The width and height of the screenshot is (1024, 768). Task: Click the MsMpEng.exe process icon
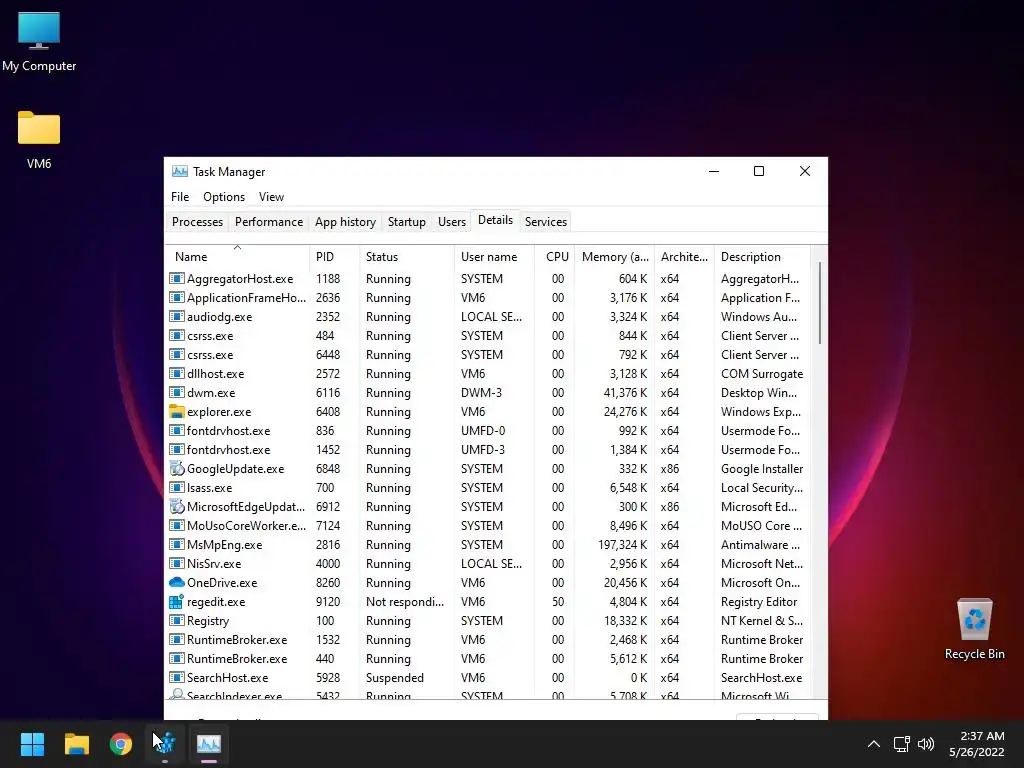tap(176, 544)
